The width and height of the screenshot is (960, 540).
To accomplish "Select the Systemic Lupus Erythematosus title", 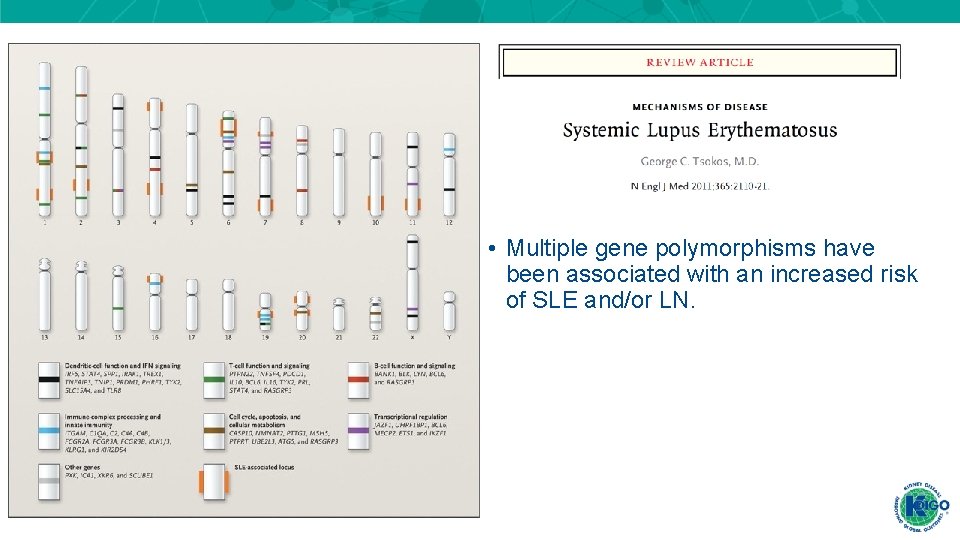I will pos(700,130).
